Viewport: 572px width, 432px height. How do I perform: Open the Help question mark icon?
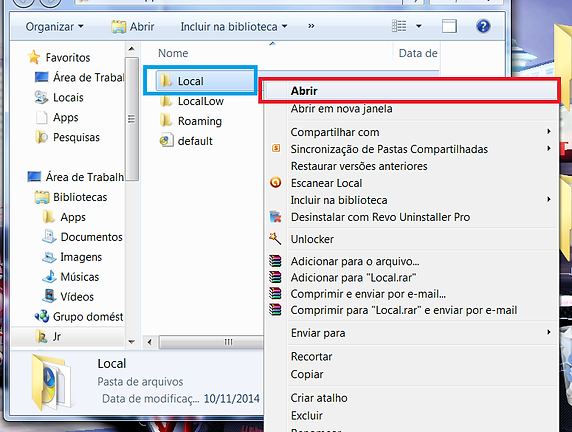[483, 26]
